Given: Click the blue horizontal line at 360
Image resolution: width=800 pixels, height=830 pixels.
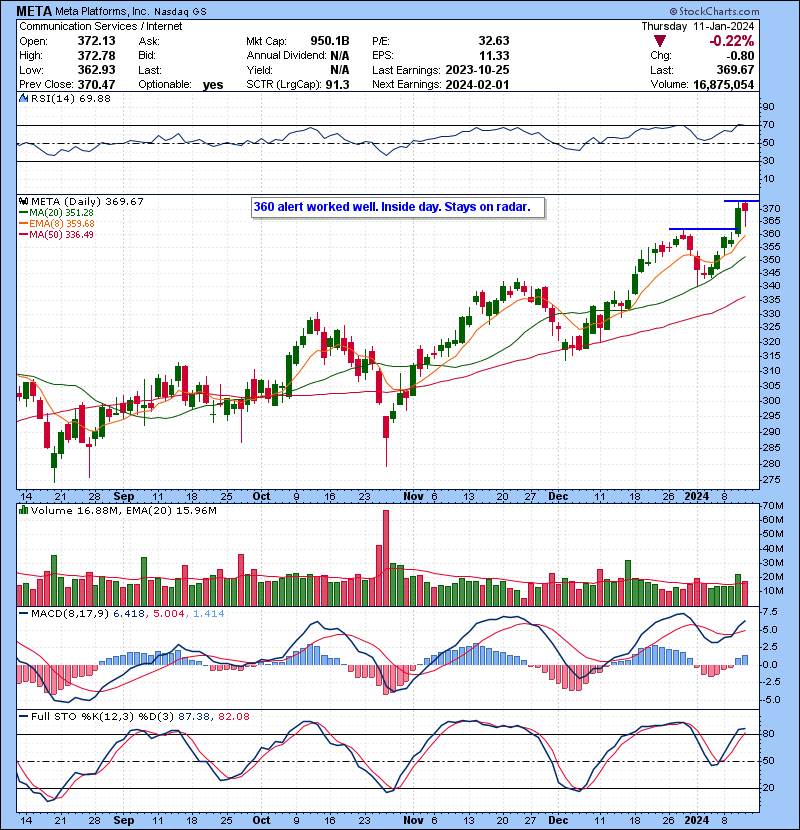Looking at the screenshot, I should coord(703,229).
